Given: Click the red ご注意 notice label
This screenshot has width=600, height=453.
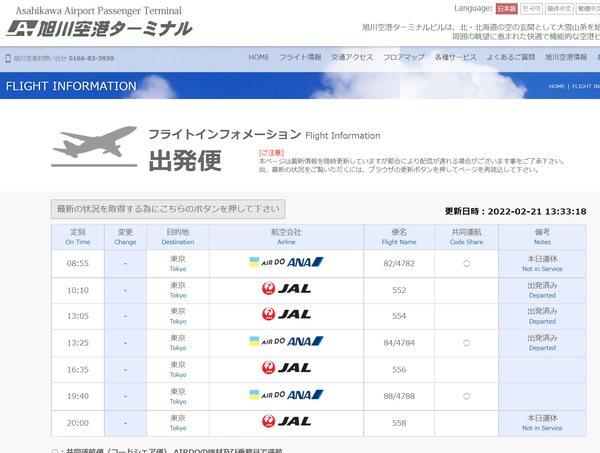Looking at the screenshot, I should 271,153.
